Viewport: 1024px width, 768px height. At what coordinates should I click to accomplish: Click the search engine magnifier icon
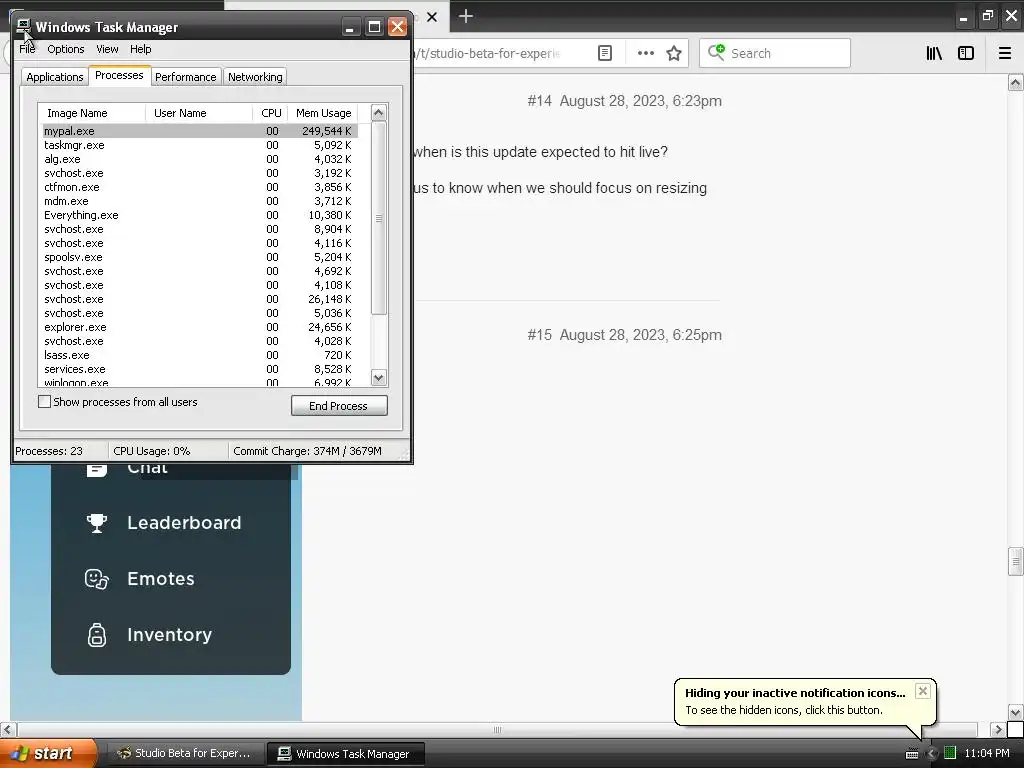pos(716,52)
